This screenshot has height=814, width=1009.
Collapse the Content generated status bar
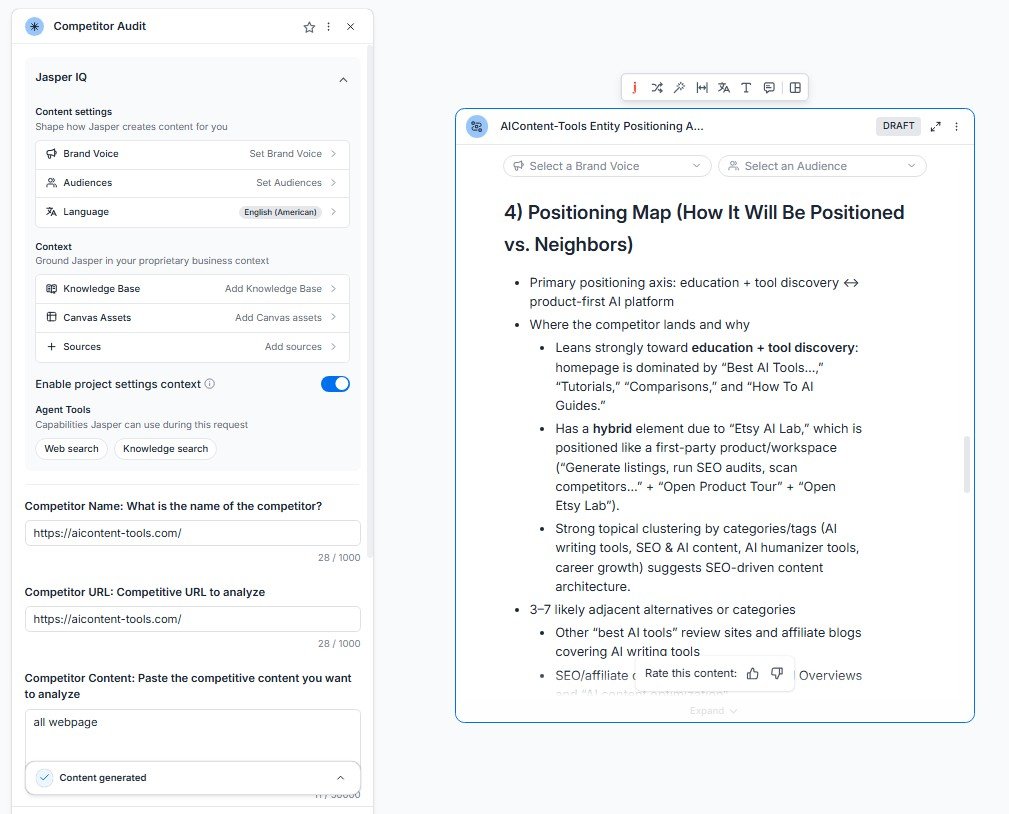pyautogui.click(x=340, y=777)
